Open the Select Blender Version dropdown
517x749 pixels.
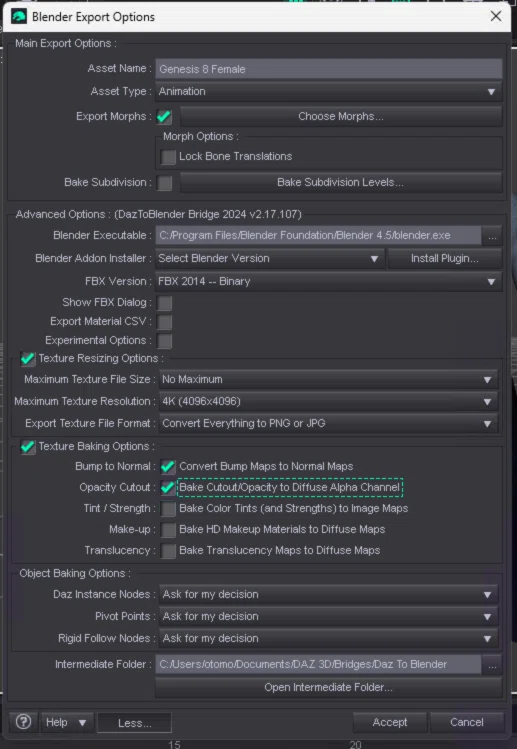click(x=270, y=258)
